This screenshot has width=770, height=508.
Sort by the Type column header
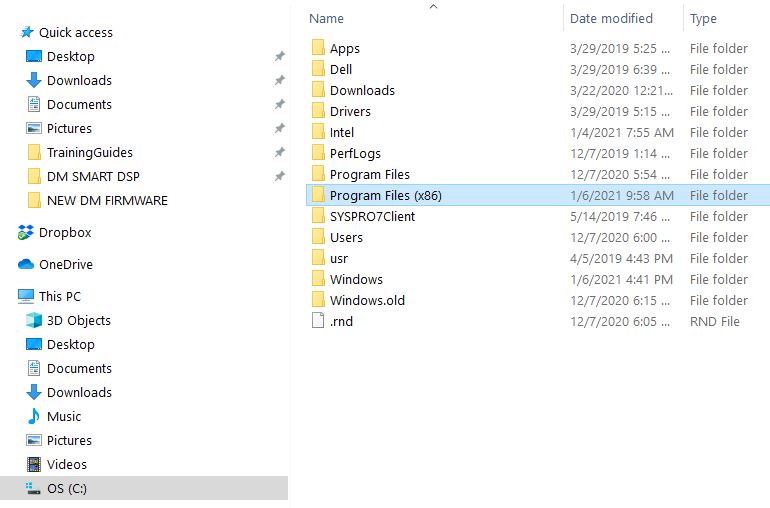703,19
